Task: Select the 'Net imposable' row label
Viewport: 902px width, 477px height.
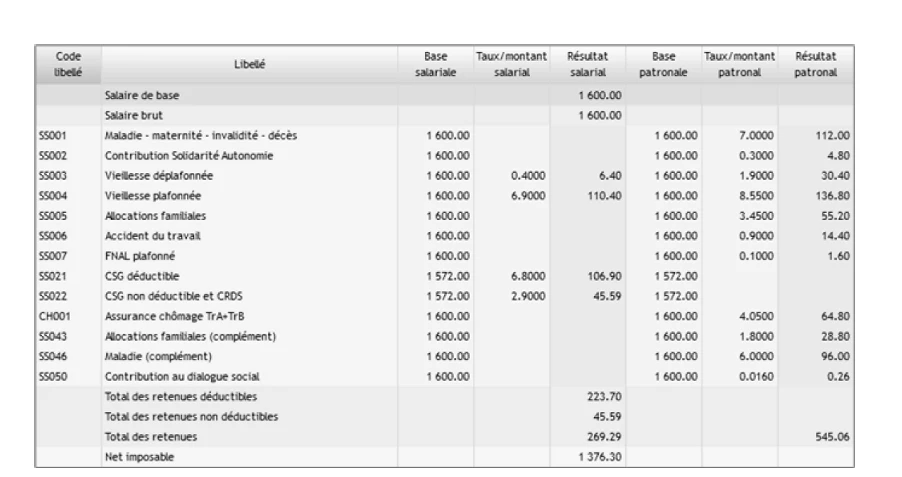Action: click(x=139, y=458)
